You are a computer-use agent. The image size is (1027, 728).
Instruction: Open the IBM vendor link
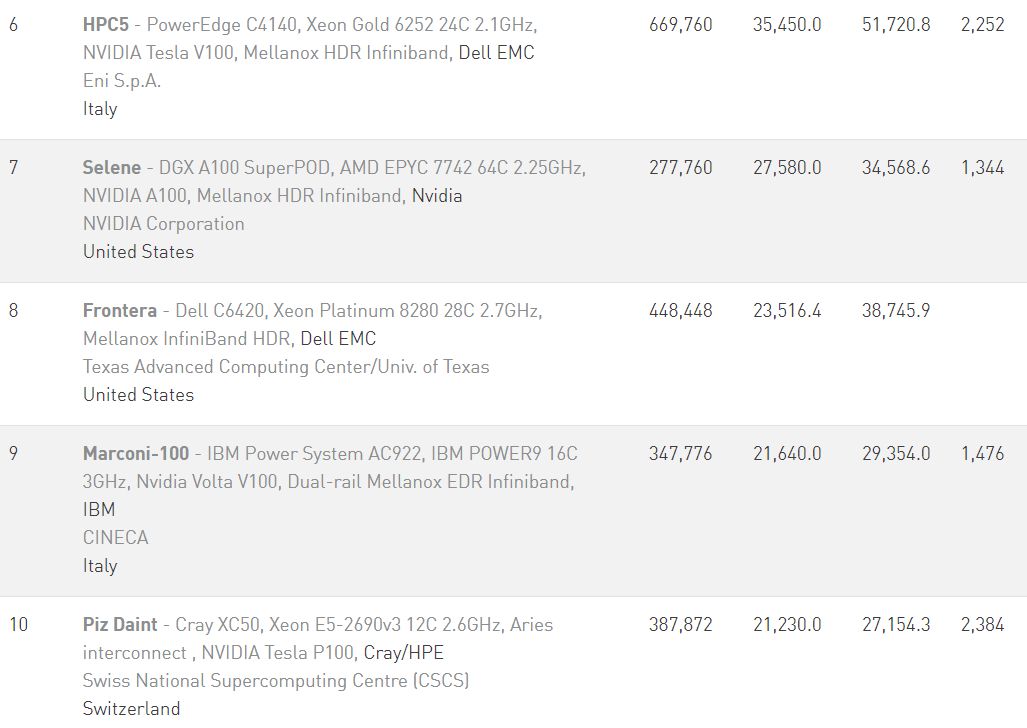click(x=99, y=509)
